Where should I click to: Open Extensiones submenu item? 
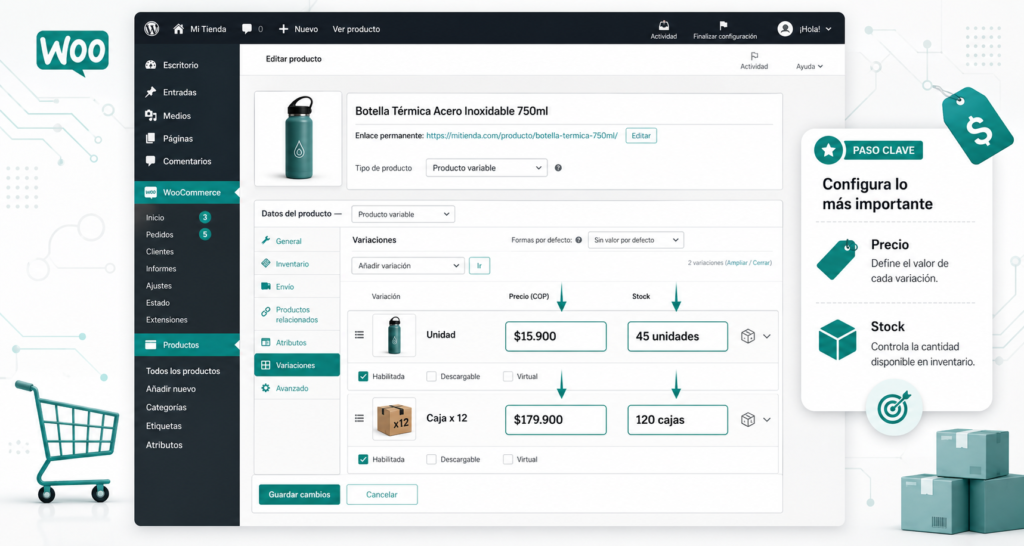click(x=167, y=319)
